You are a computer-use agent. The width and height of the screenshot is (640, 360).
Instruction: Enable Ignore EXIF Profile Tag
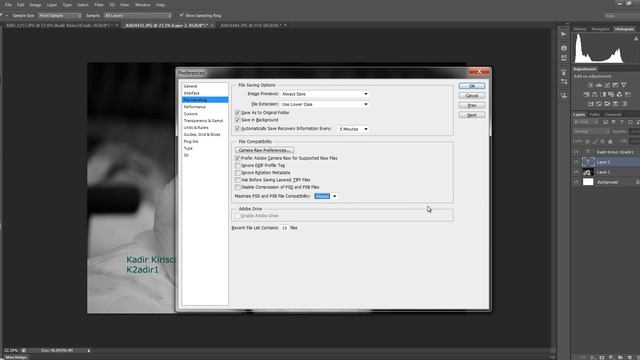tap(238, 165)
